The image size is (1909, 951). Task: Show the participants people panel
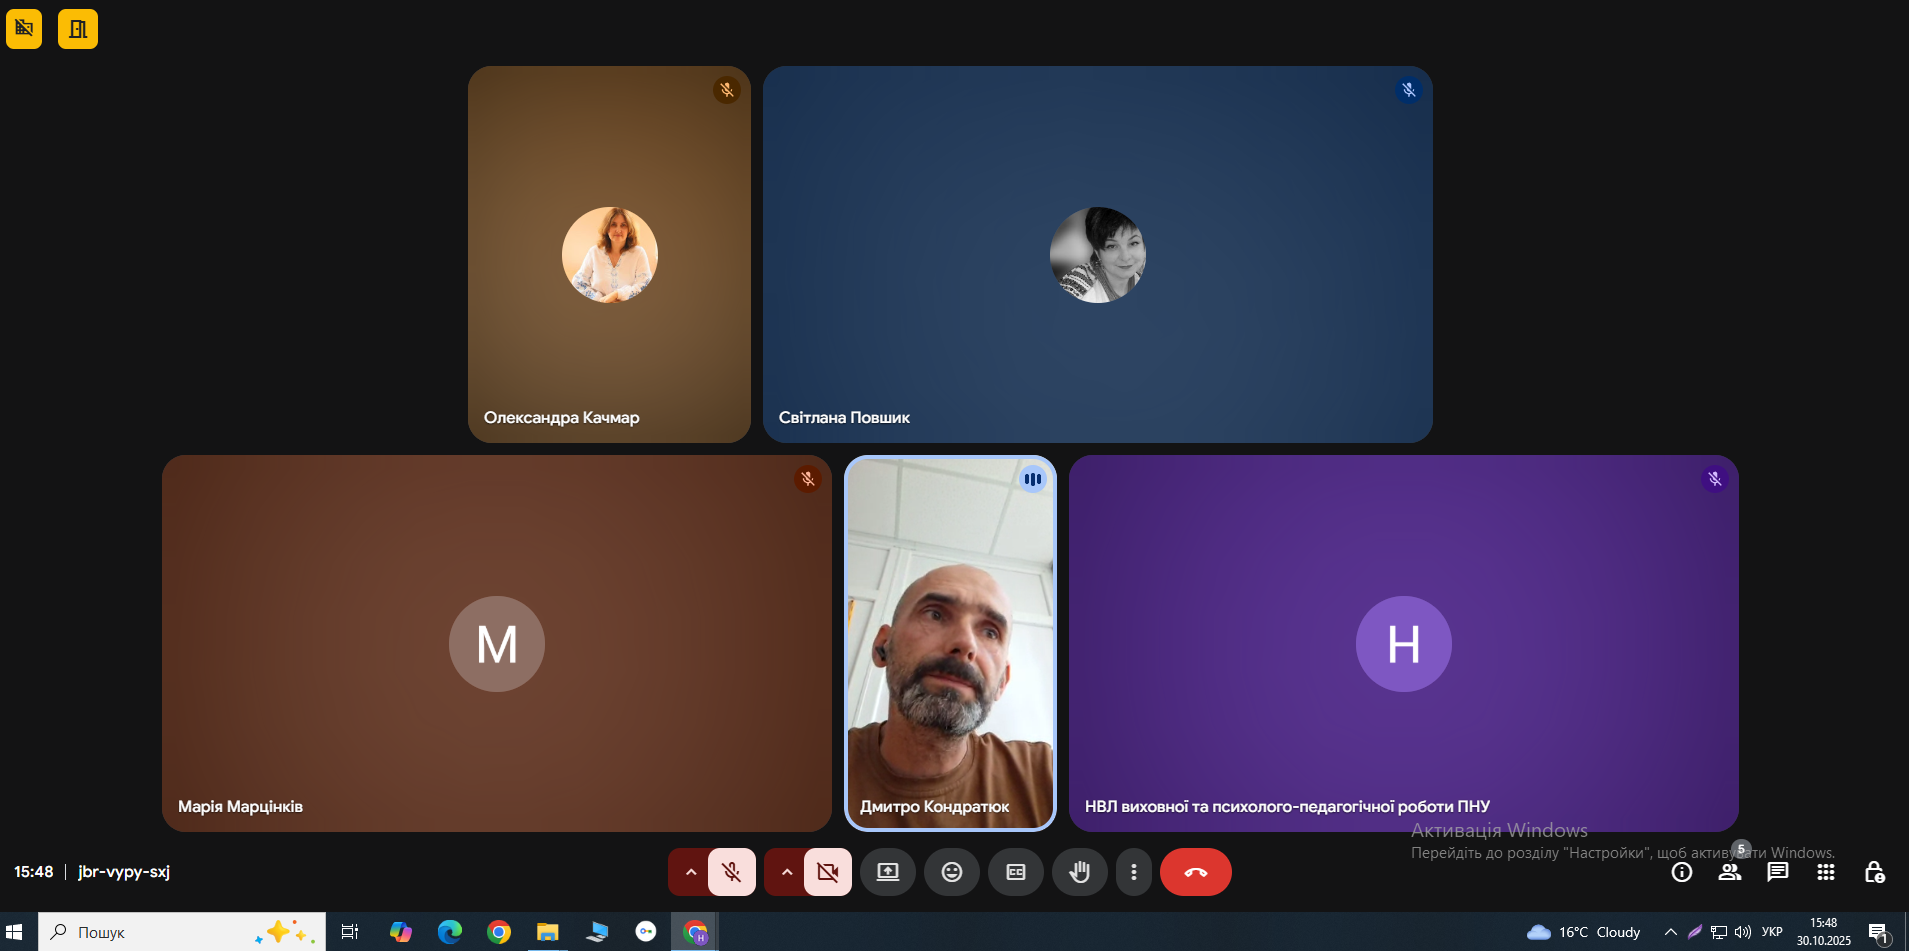[1730, 872]
